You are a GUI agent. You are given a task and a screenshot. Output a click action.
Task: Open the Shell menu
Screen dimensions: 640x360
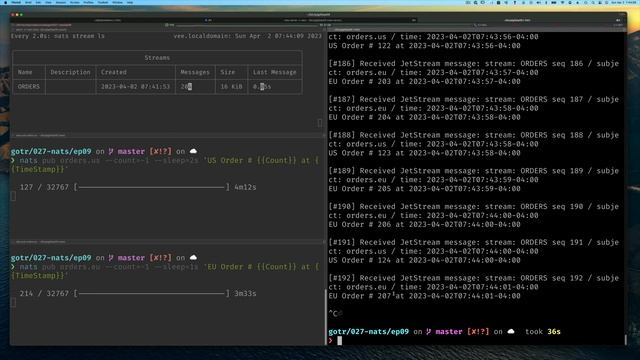[x=28, y=2]
